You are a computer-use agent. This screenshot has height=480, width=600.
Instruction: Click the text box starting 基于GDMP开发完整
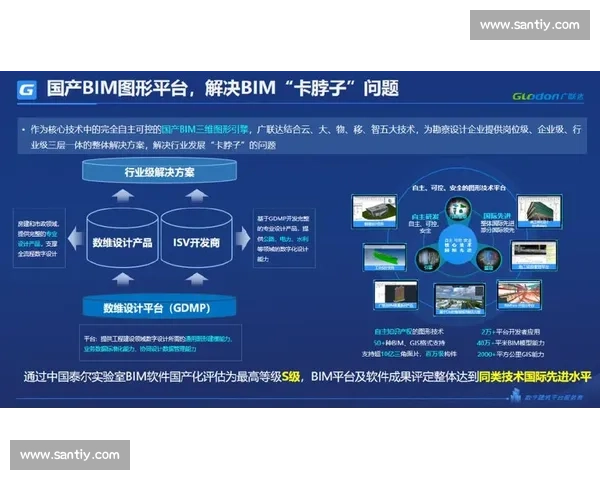(284, 238)
